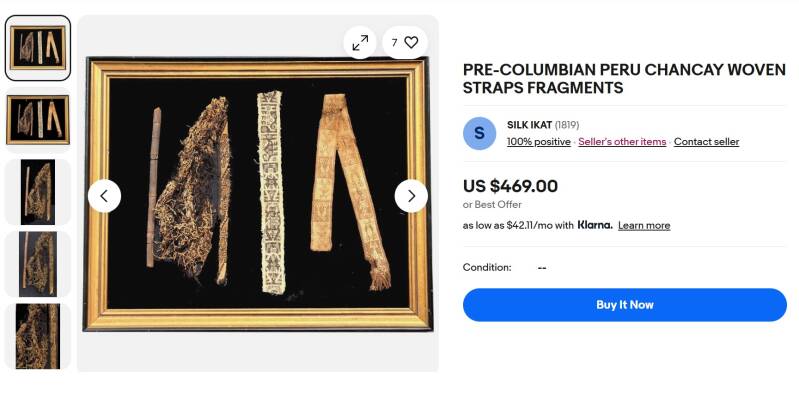799x408 pixels.
Task: Select the first framed-straps thumbnail
Action: click(x=38, y=48)
